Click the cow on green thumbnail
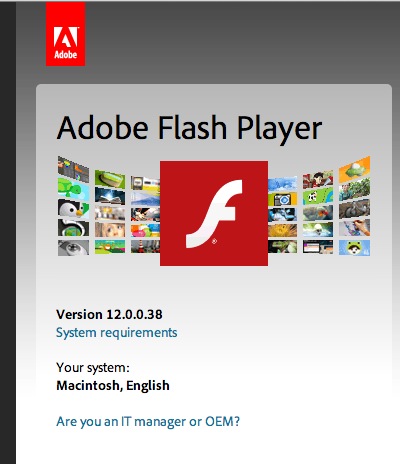This screenshot has height=464, width=400. [318, 196]
